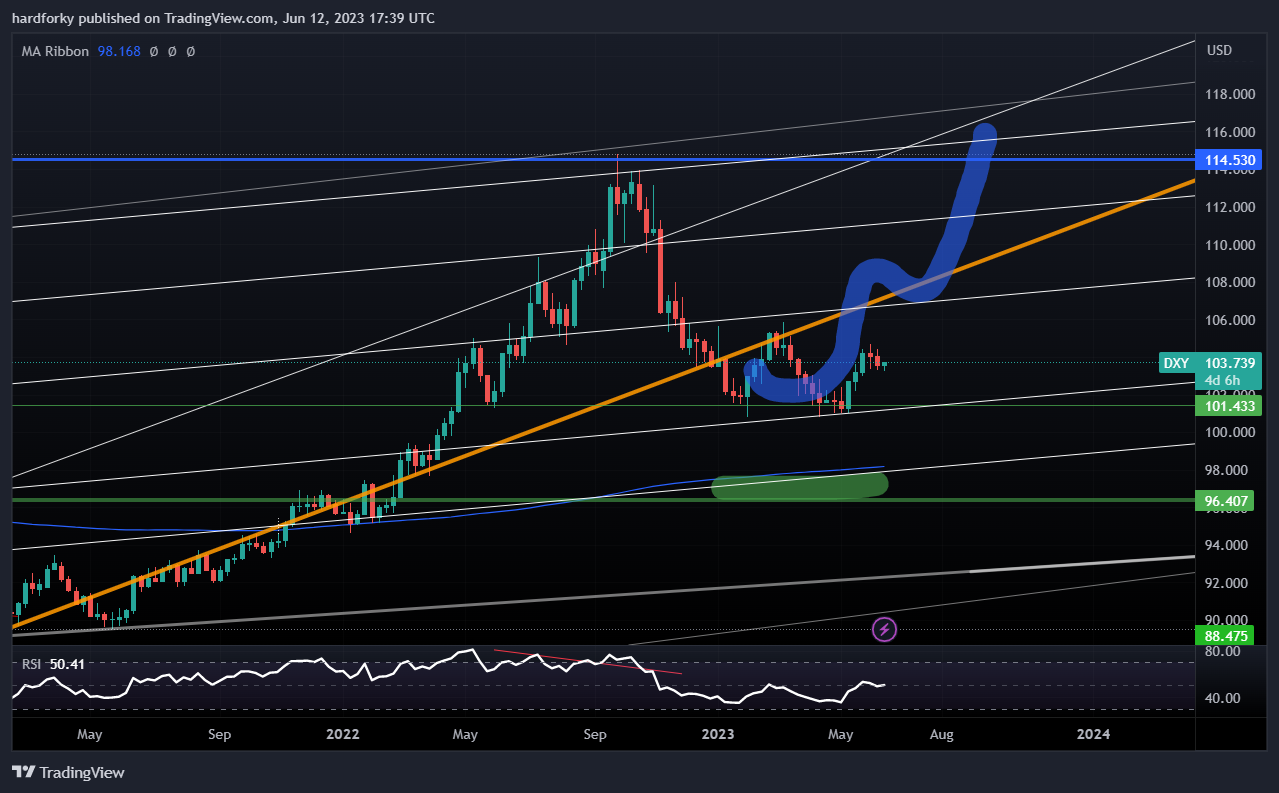Click the 4d 6h countdown label

point(1222,380)
